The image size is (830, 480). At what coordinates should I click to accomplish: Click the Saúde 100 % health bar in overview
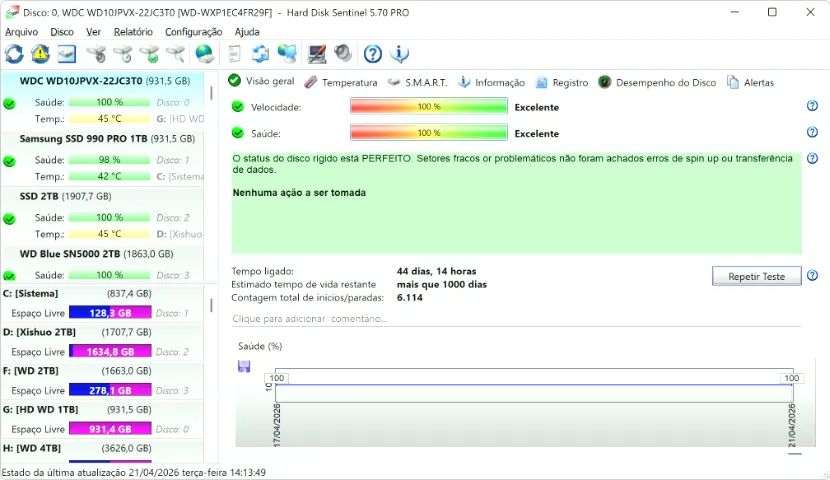click(x=429, y=133)
